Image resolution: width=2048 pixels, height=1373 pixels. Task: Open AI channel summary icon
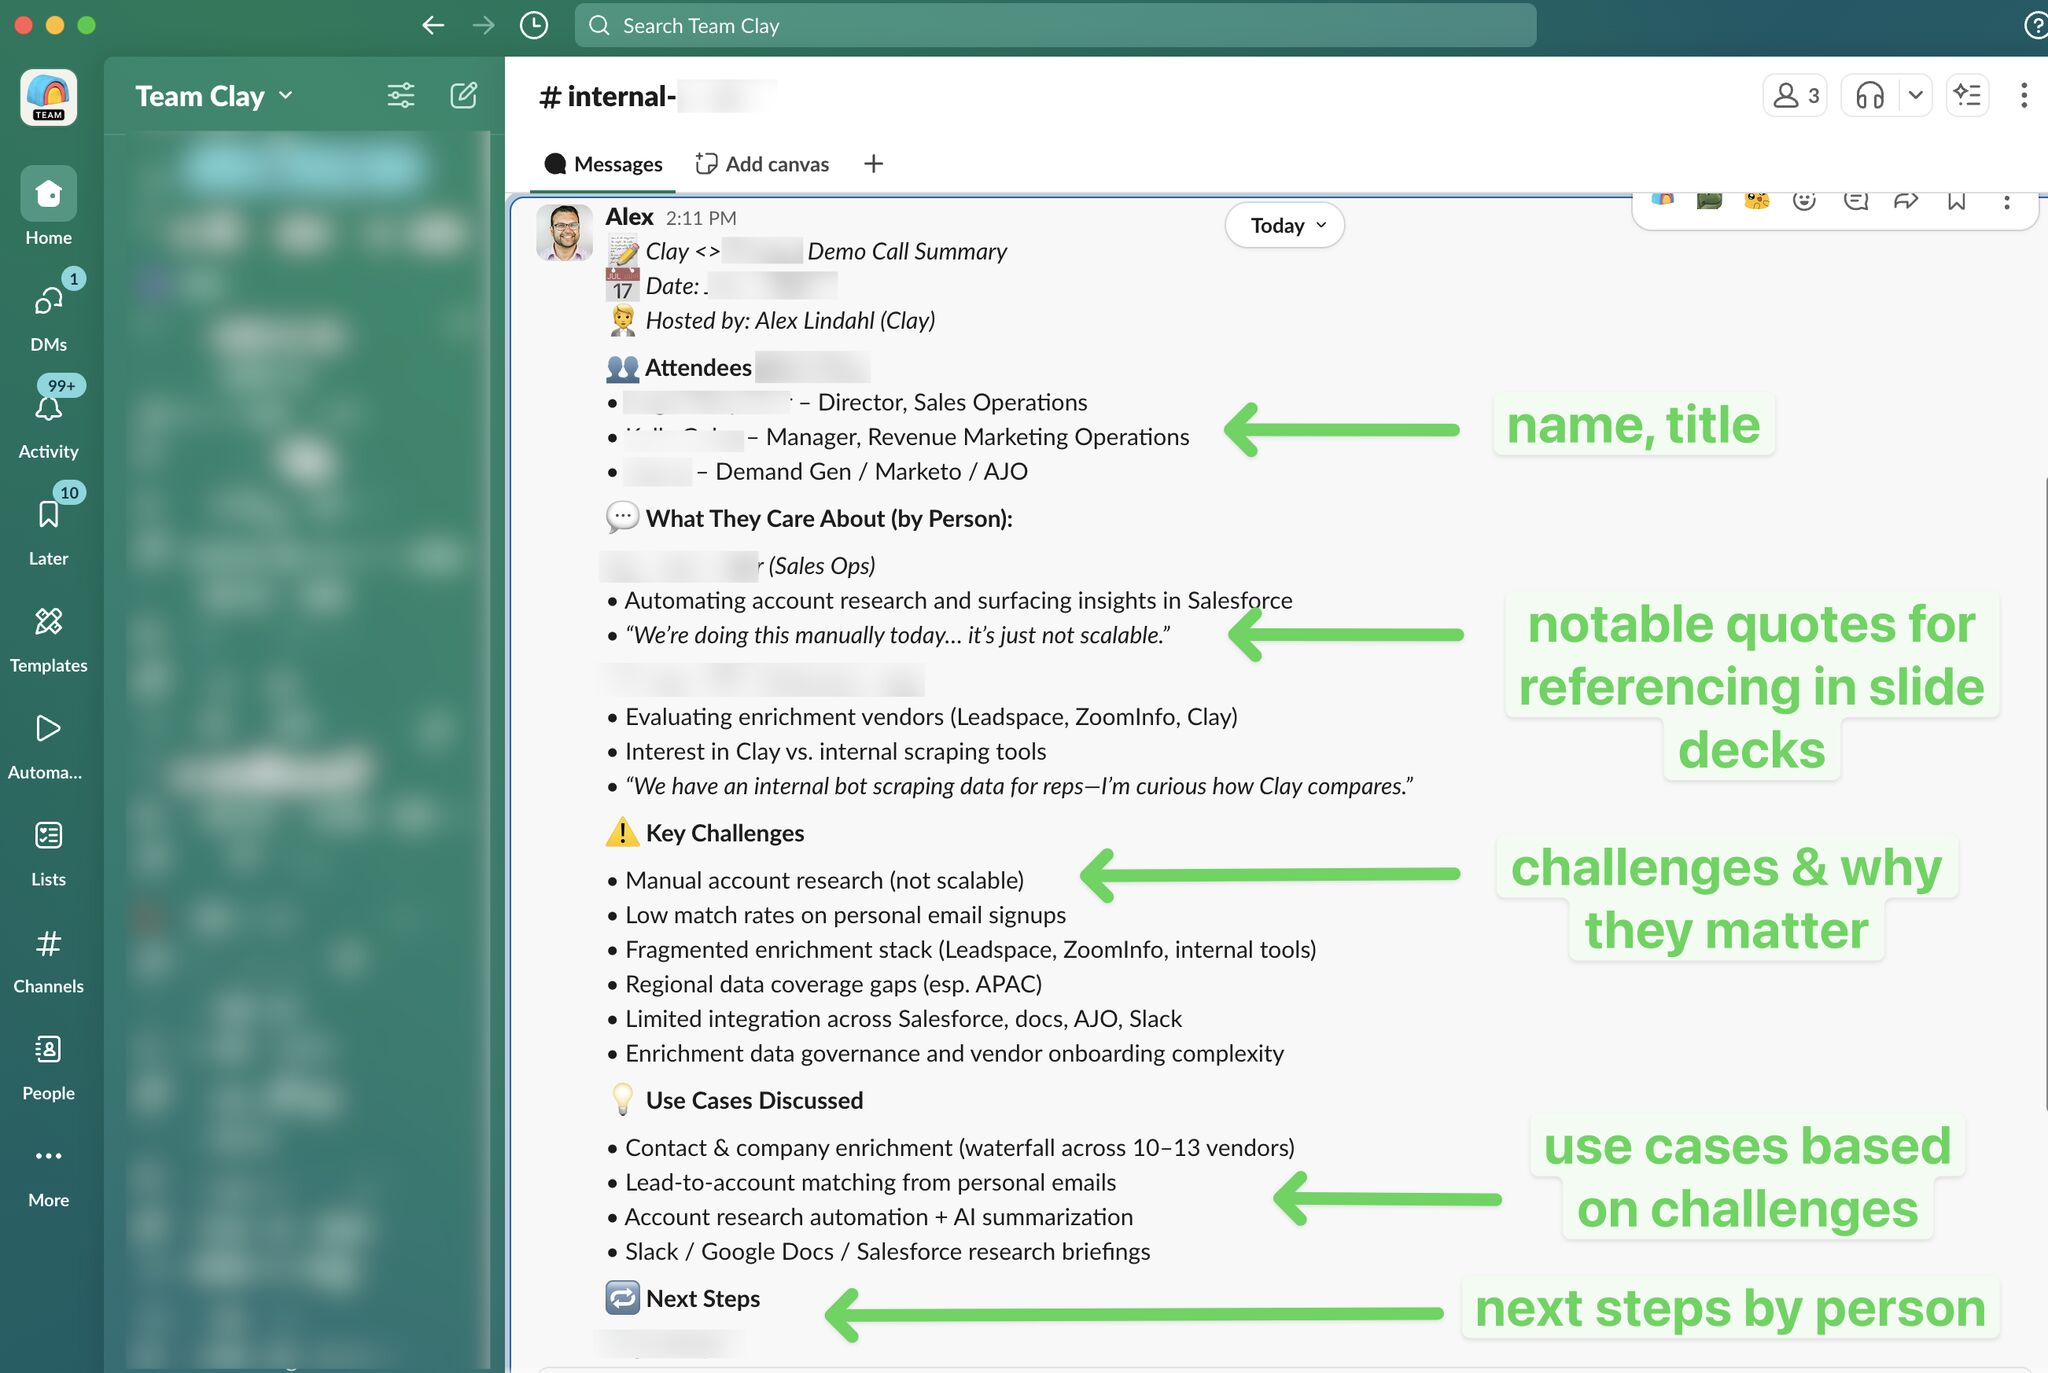click(x=1968, y=96)
